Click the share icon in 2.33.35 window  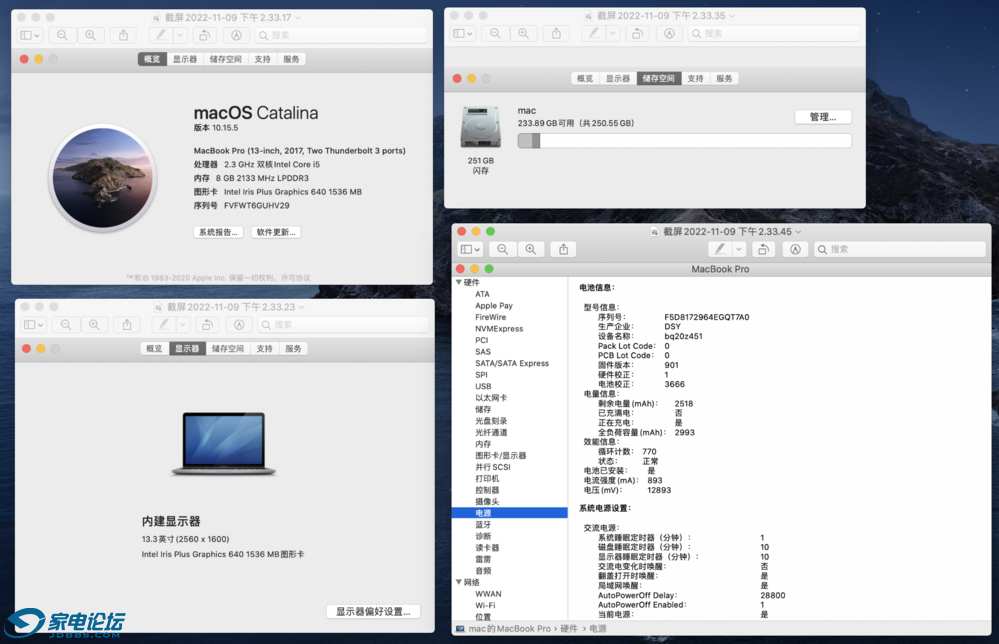click(556, 33)
